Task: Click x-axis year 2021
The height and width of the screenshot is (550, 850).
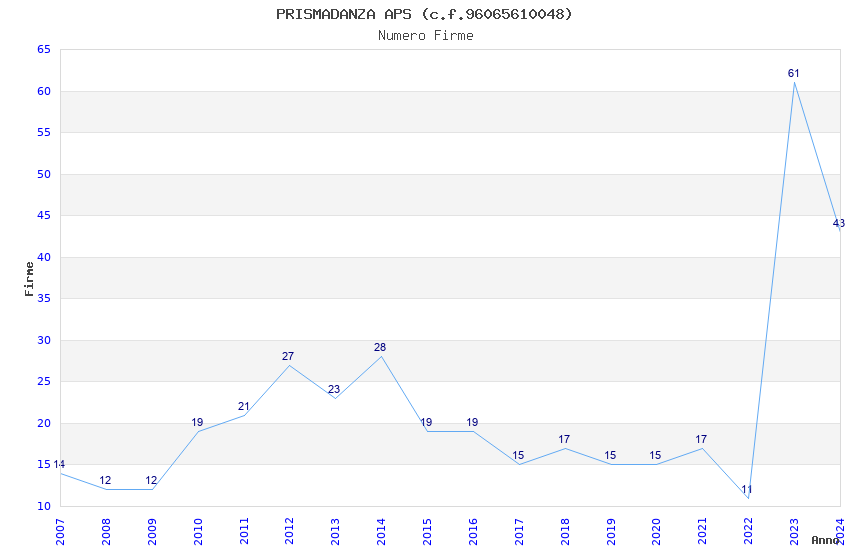Action: point(703,531)
